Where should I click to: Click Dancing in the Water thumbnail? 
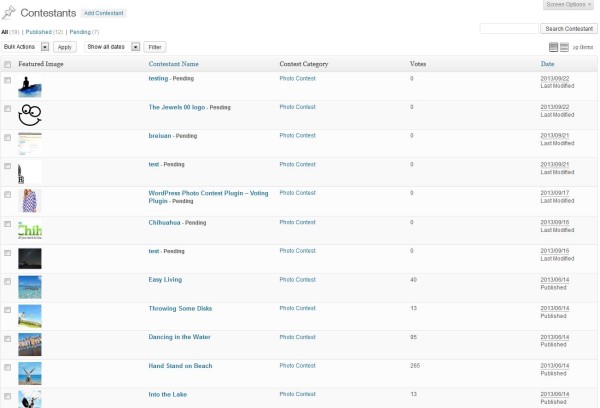(x=30, y=344)
